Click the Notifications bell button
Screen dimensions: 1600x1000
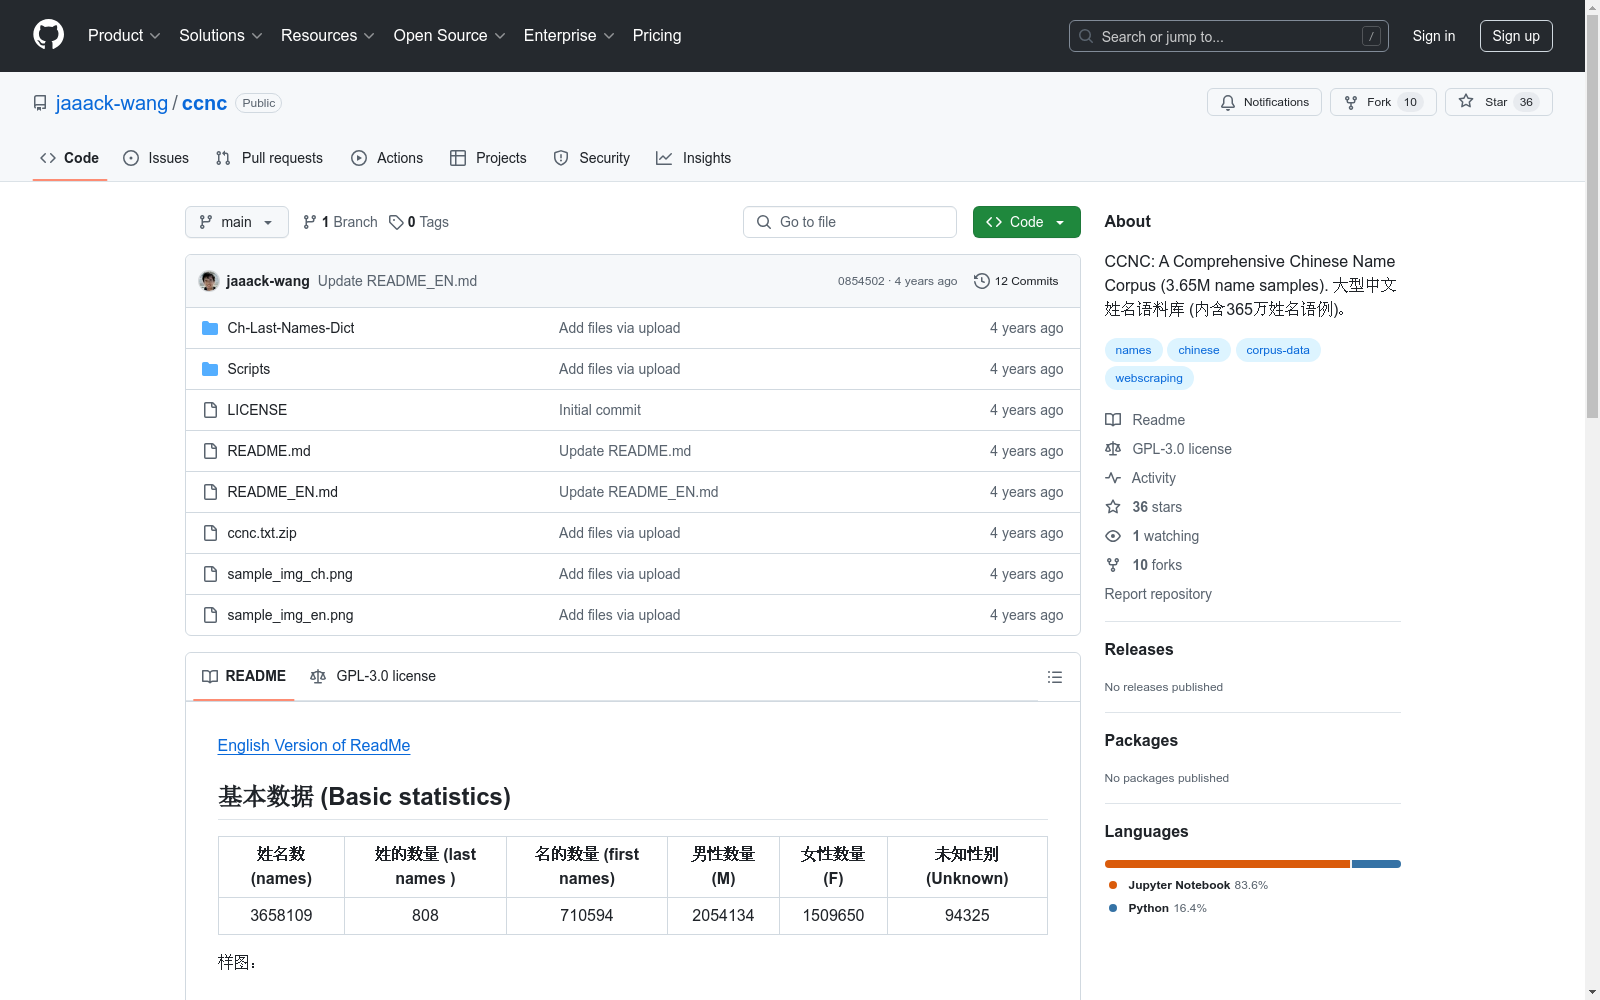click(1264, 102)
